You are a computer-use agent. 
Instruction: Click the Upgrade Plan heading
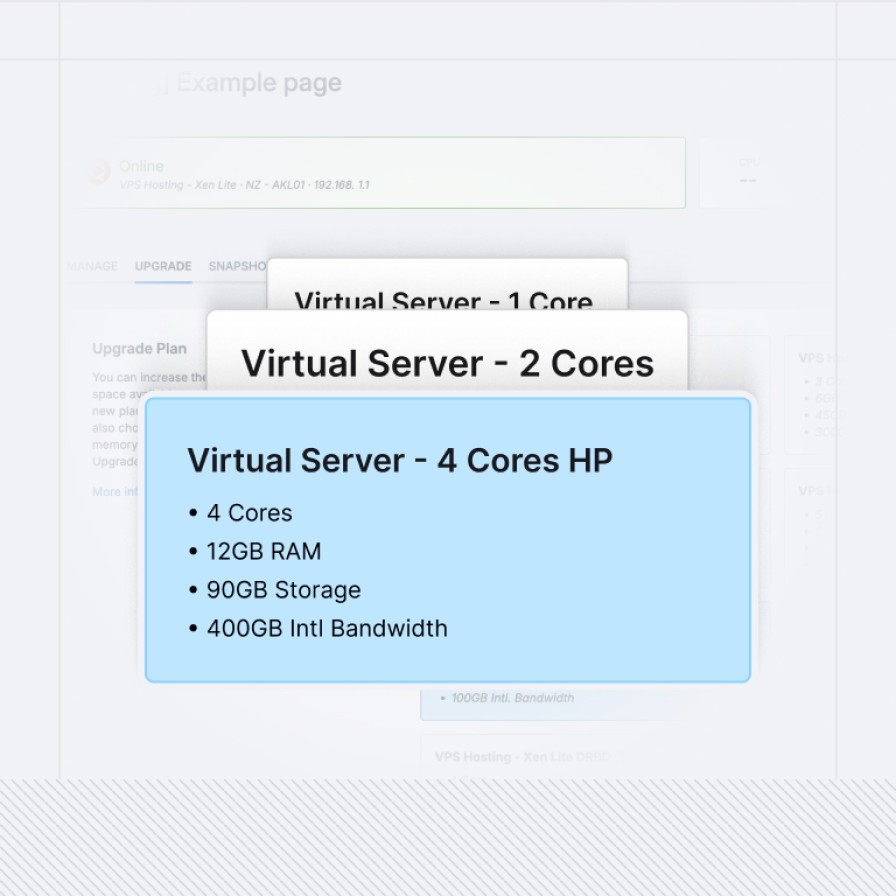coord(139,349)
